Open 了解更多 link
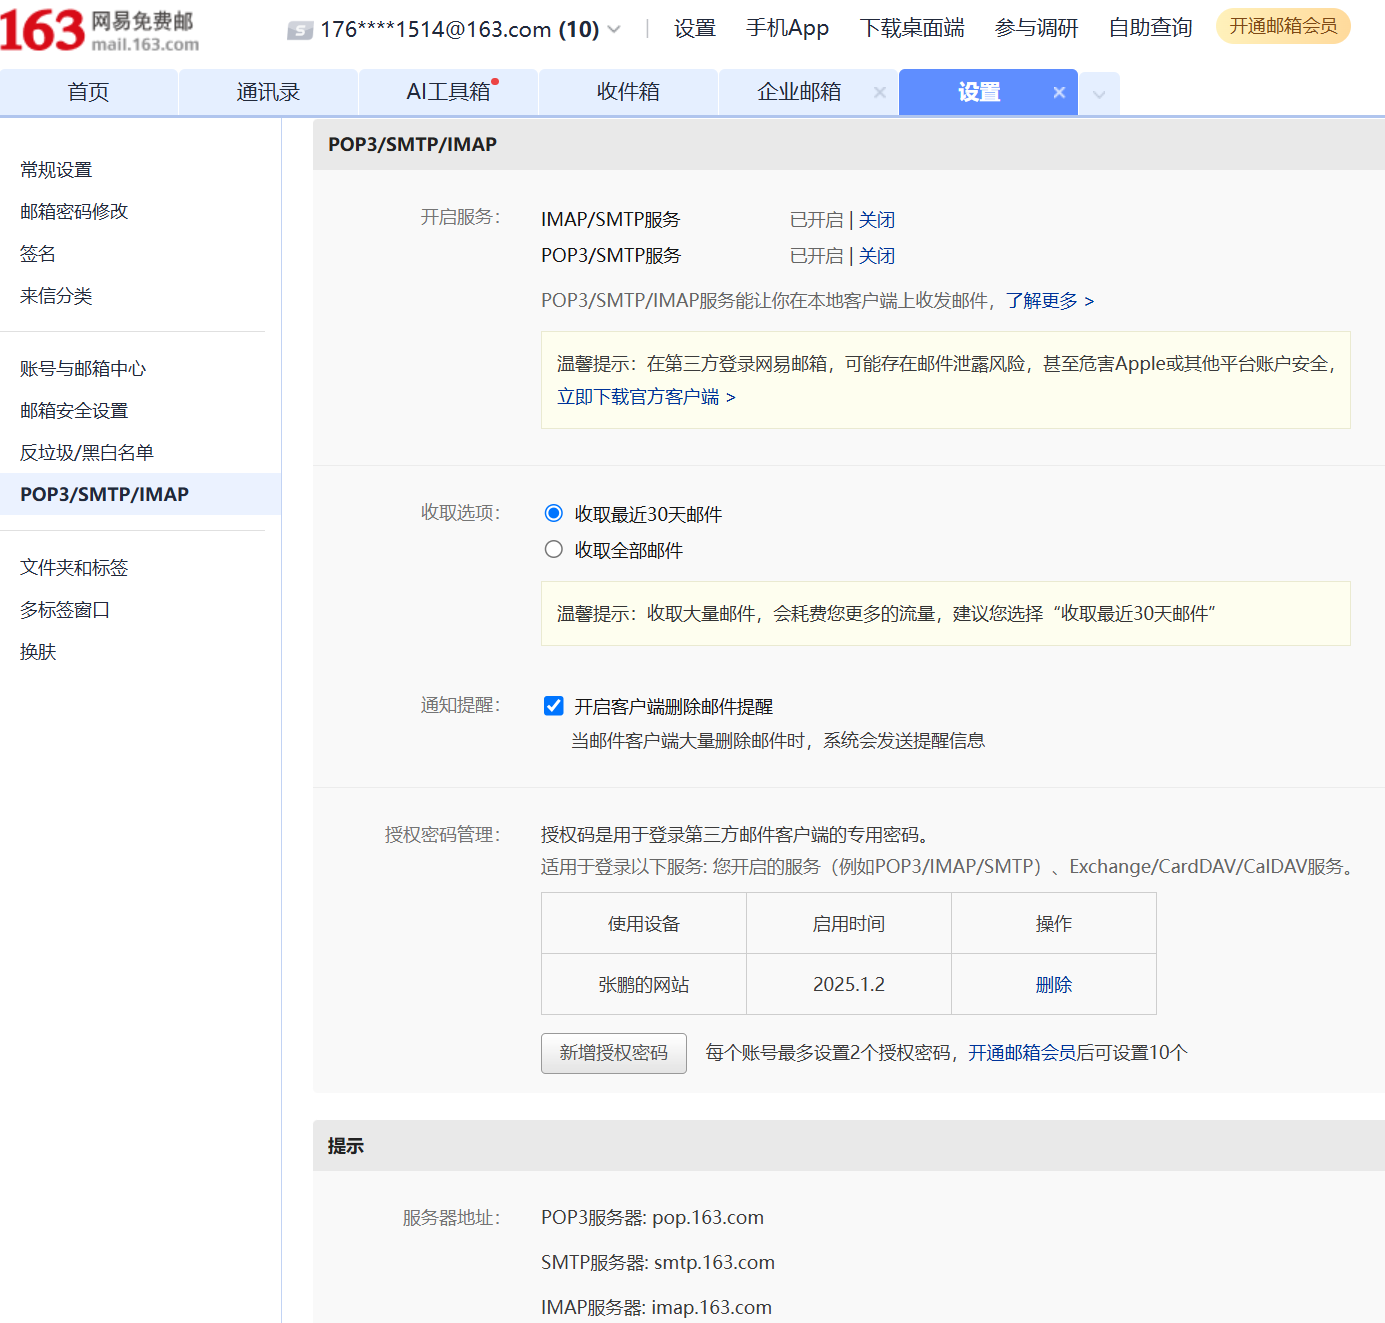Image resolution: width=1385 pixels, height=1323 pixels. click(1049, 301)
